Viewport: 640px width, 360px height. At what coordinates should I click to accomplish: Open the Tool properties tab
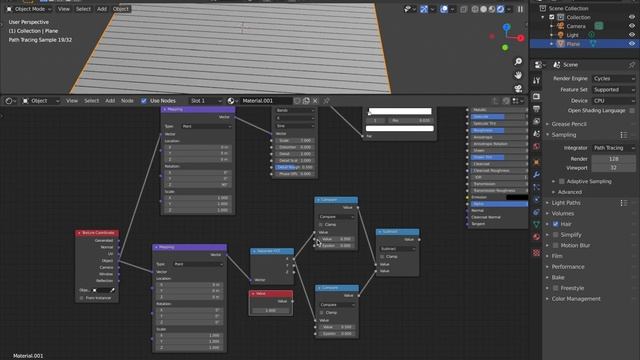point(536,80)
